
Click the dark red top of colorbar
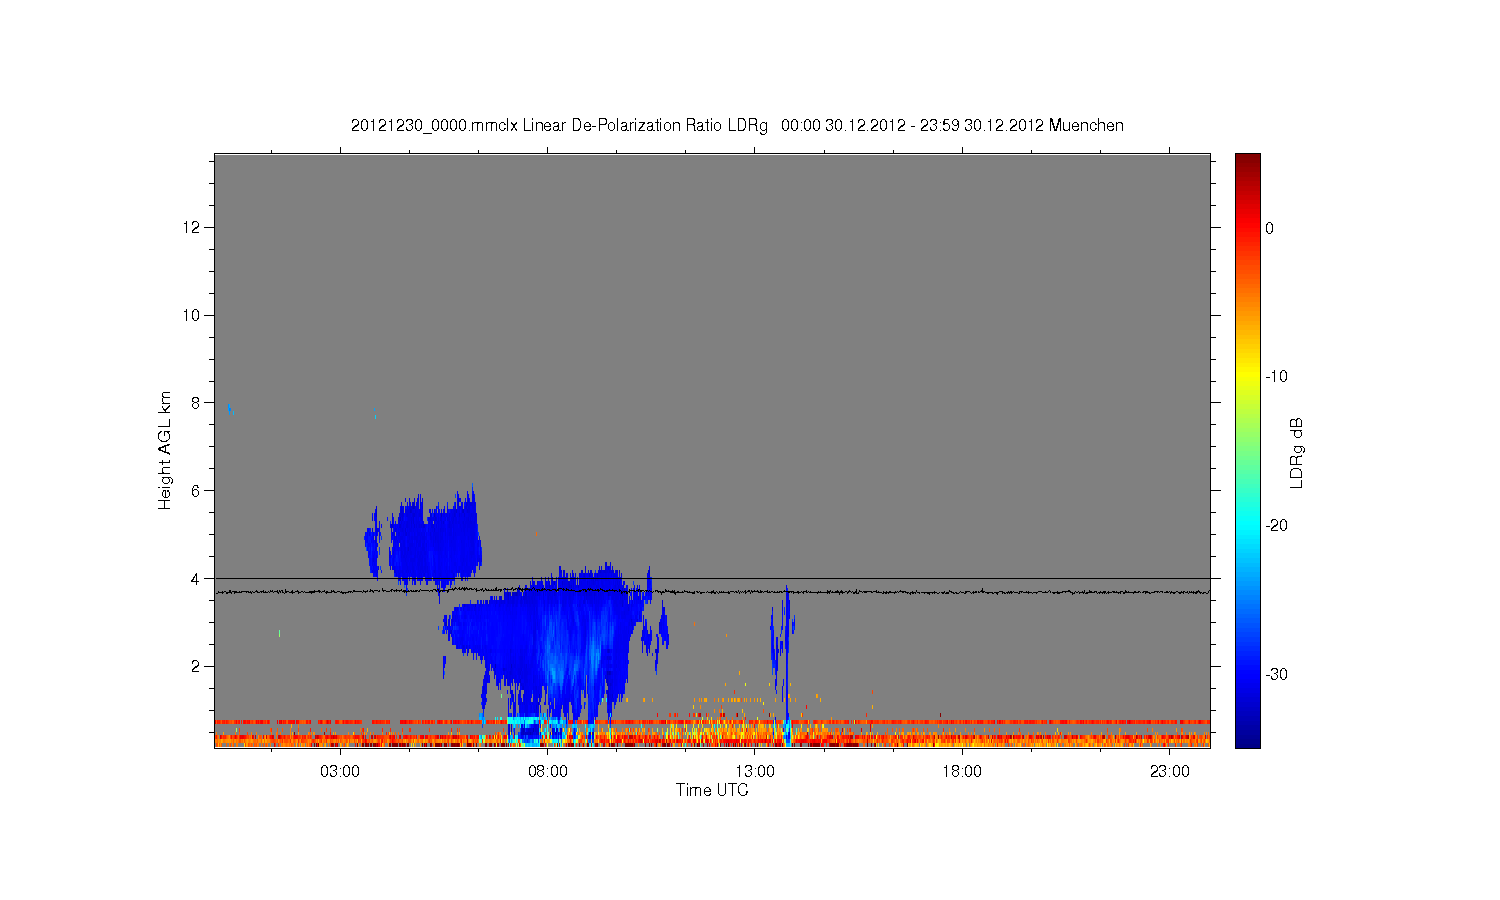tap(1248, 162)
